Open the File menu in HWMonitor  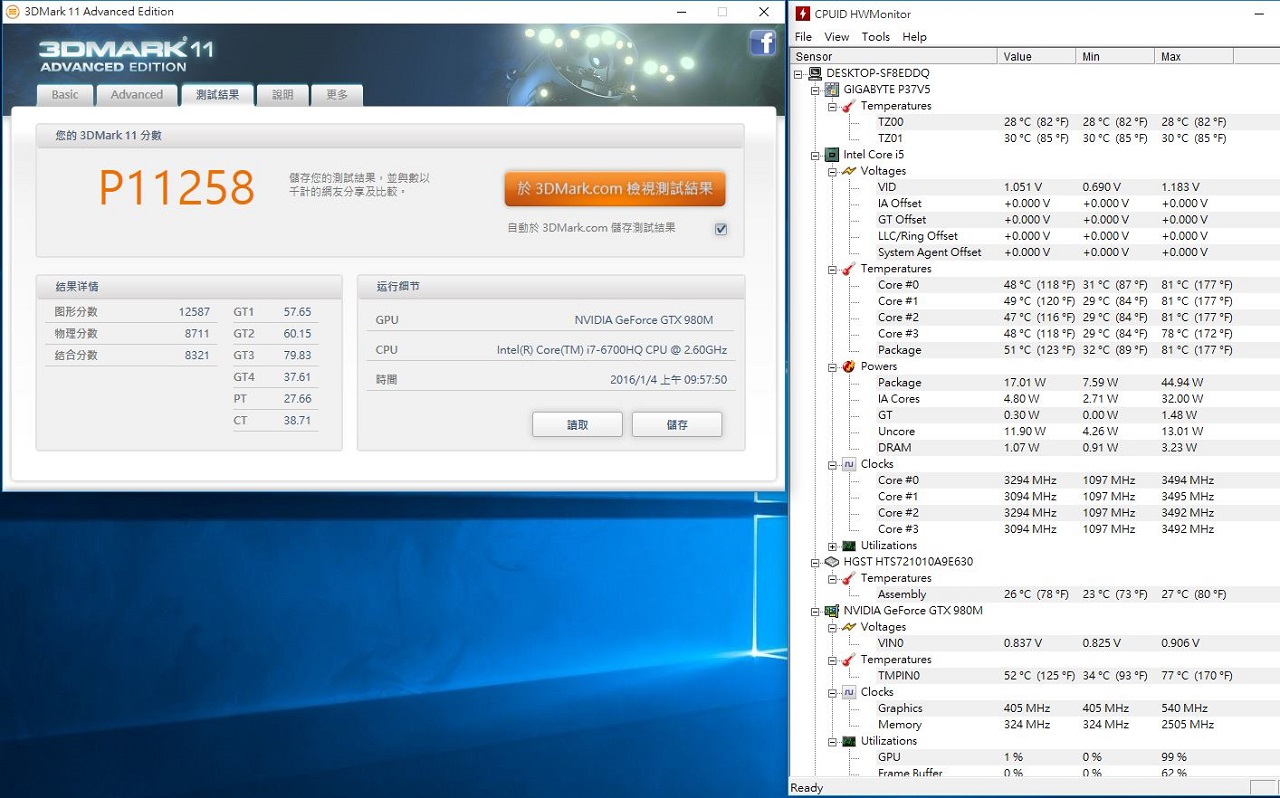point(803,37)
